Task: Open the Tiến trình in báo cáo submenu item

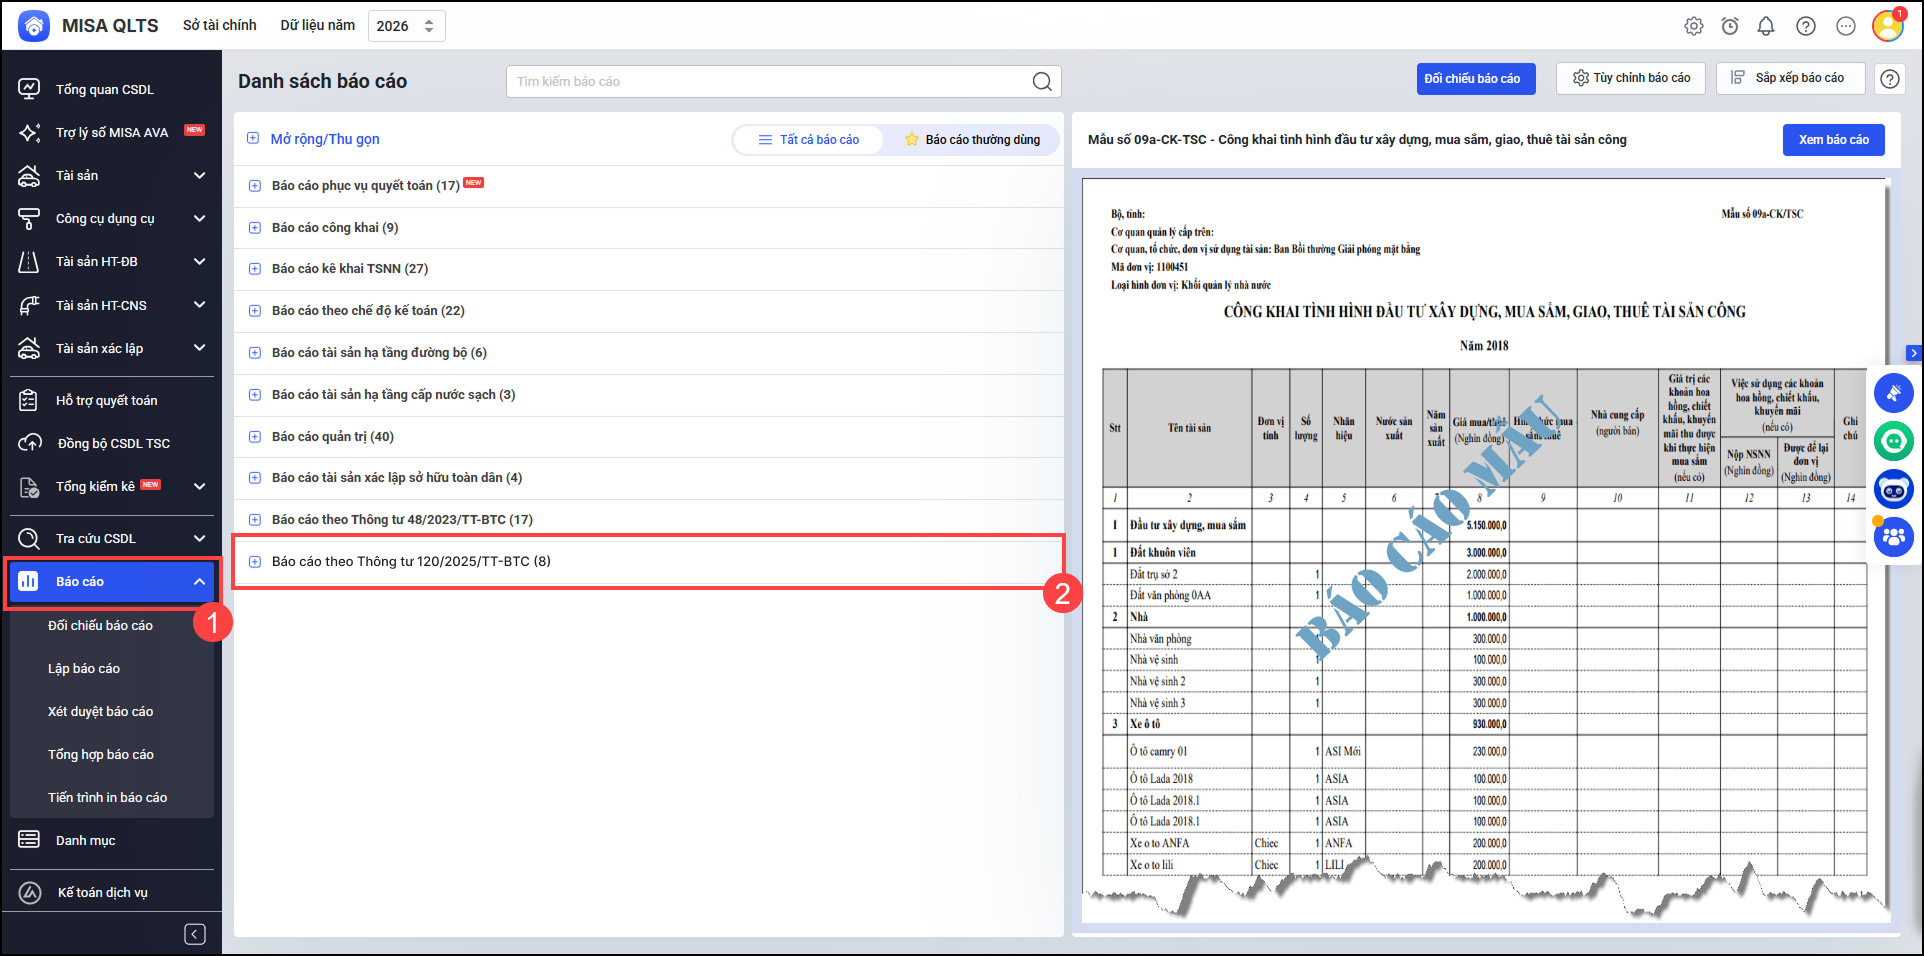Action: click(107, 798)
